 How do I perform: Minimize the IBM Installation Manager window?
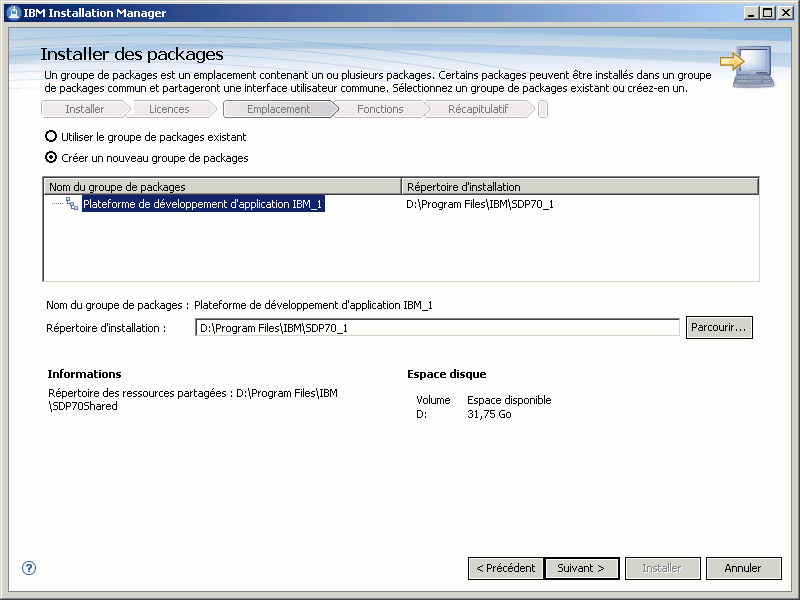[x=751, y=13]
